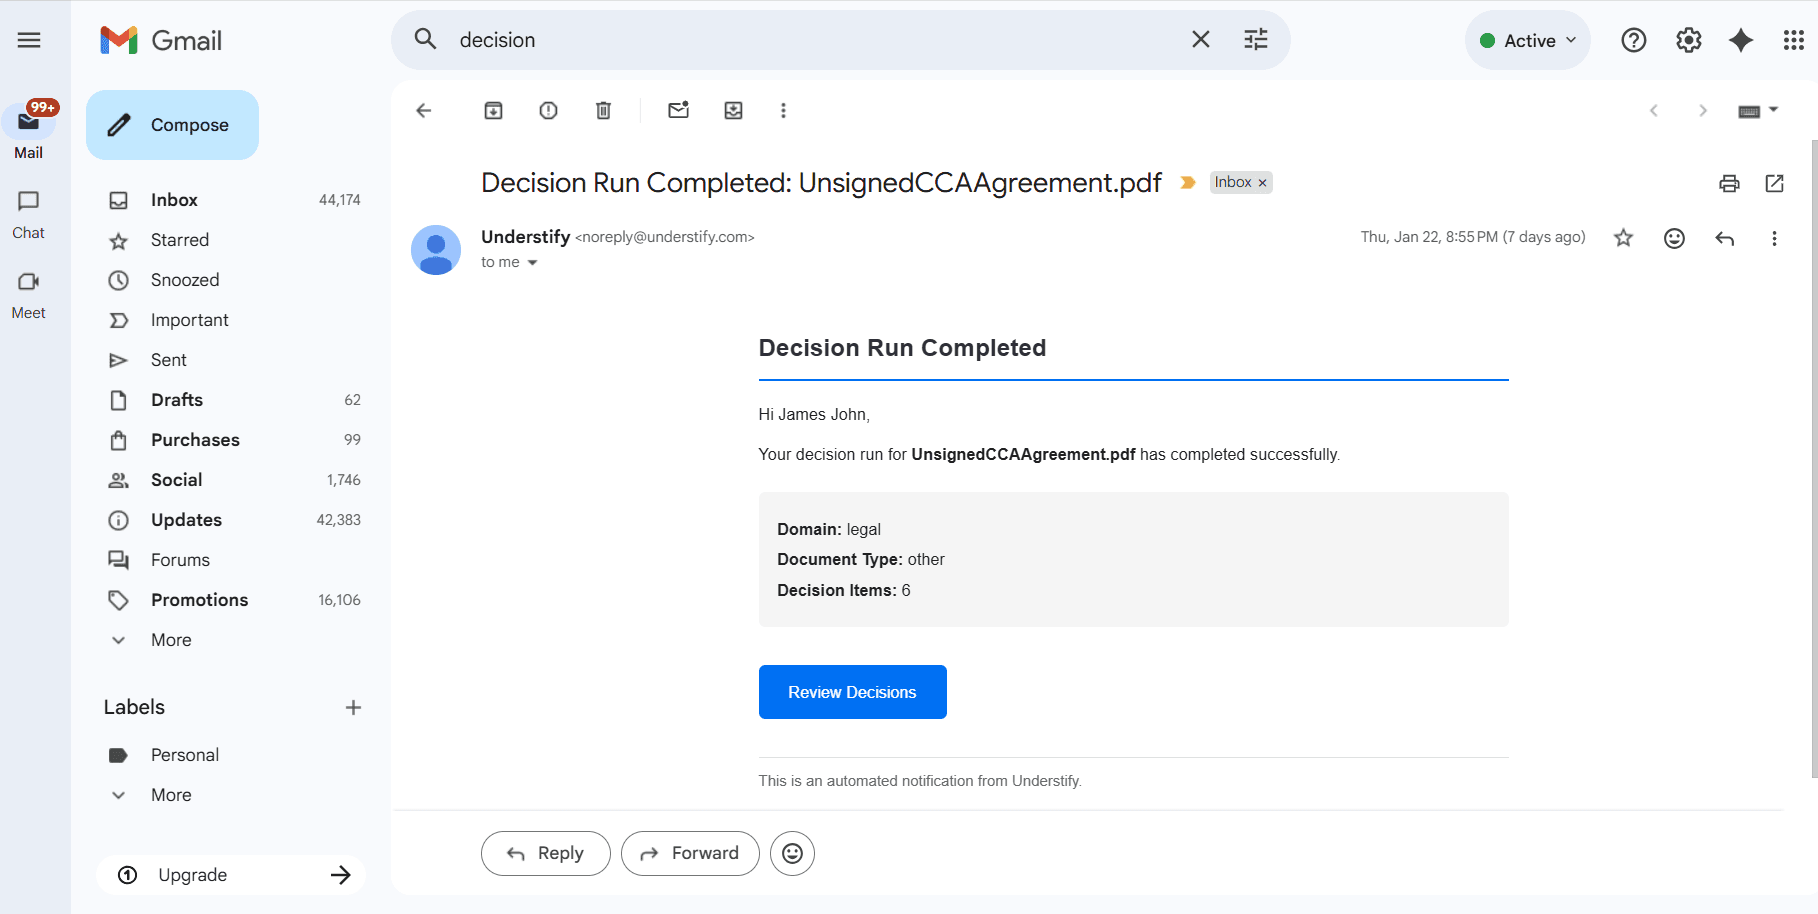This screenshot has width=1818, height=914.
Task: Remove the Inbox label from this email
Action: click(x=1263, y=183)
